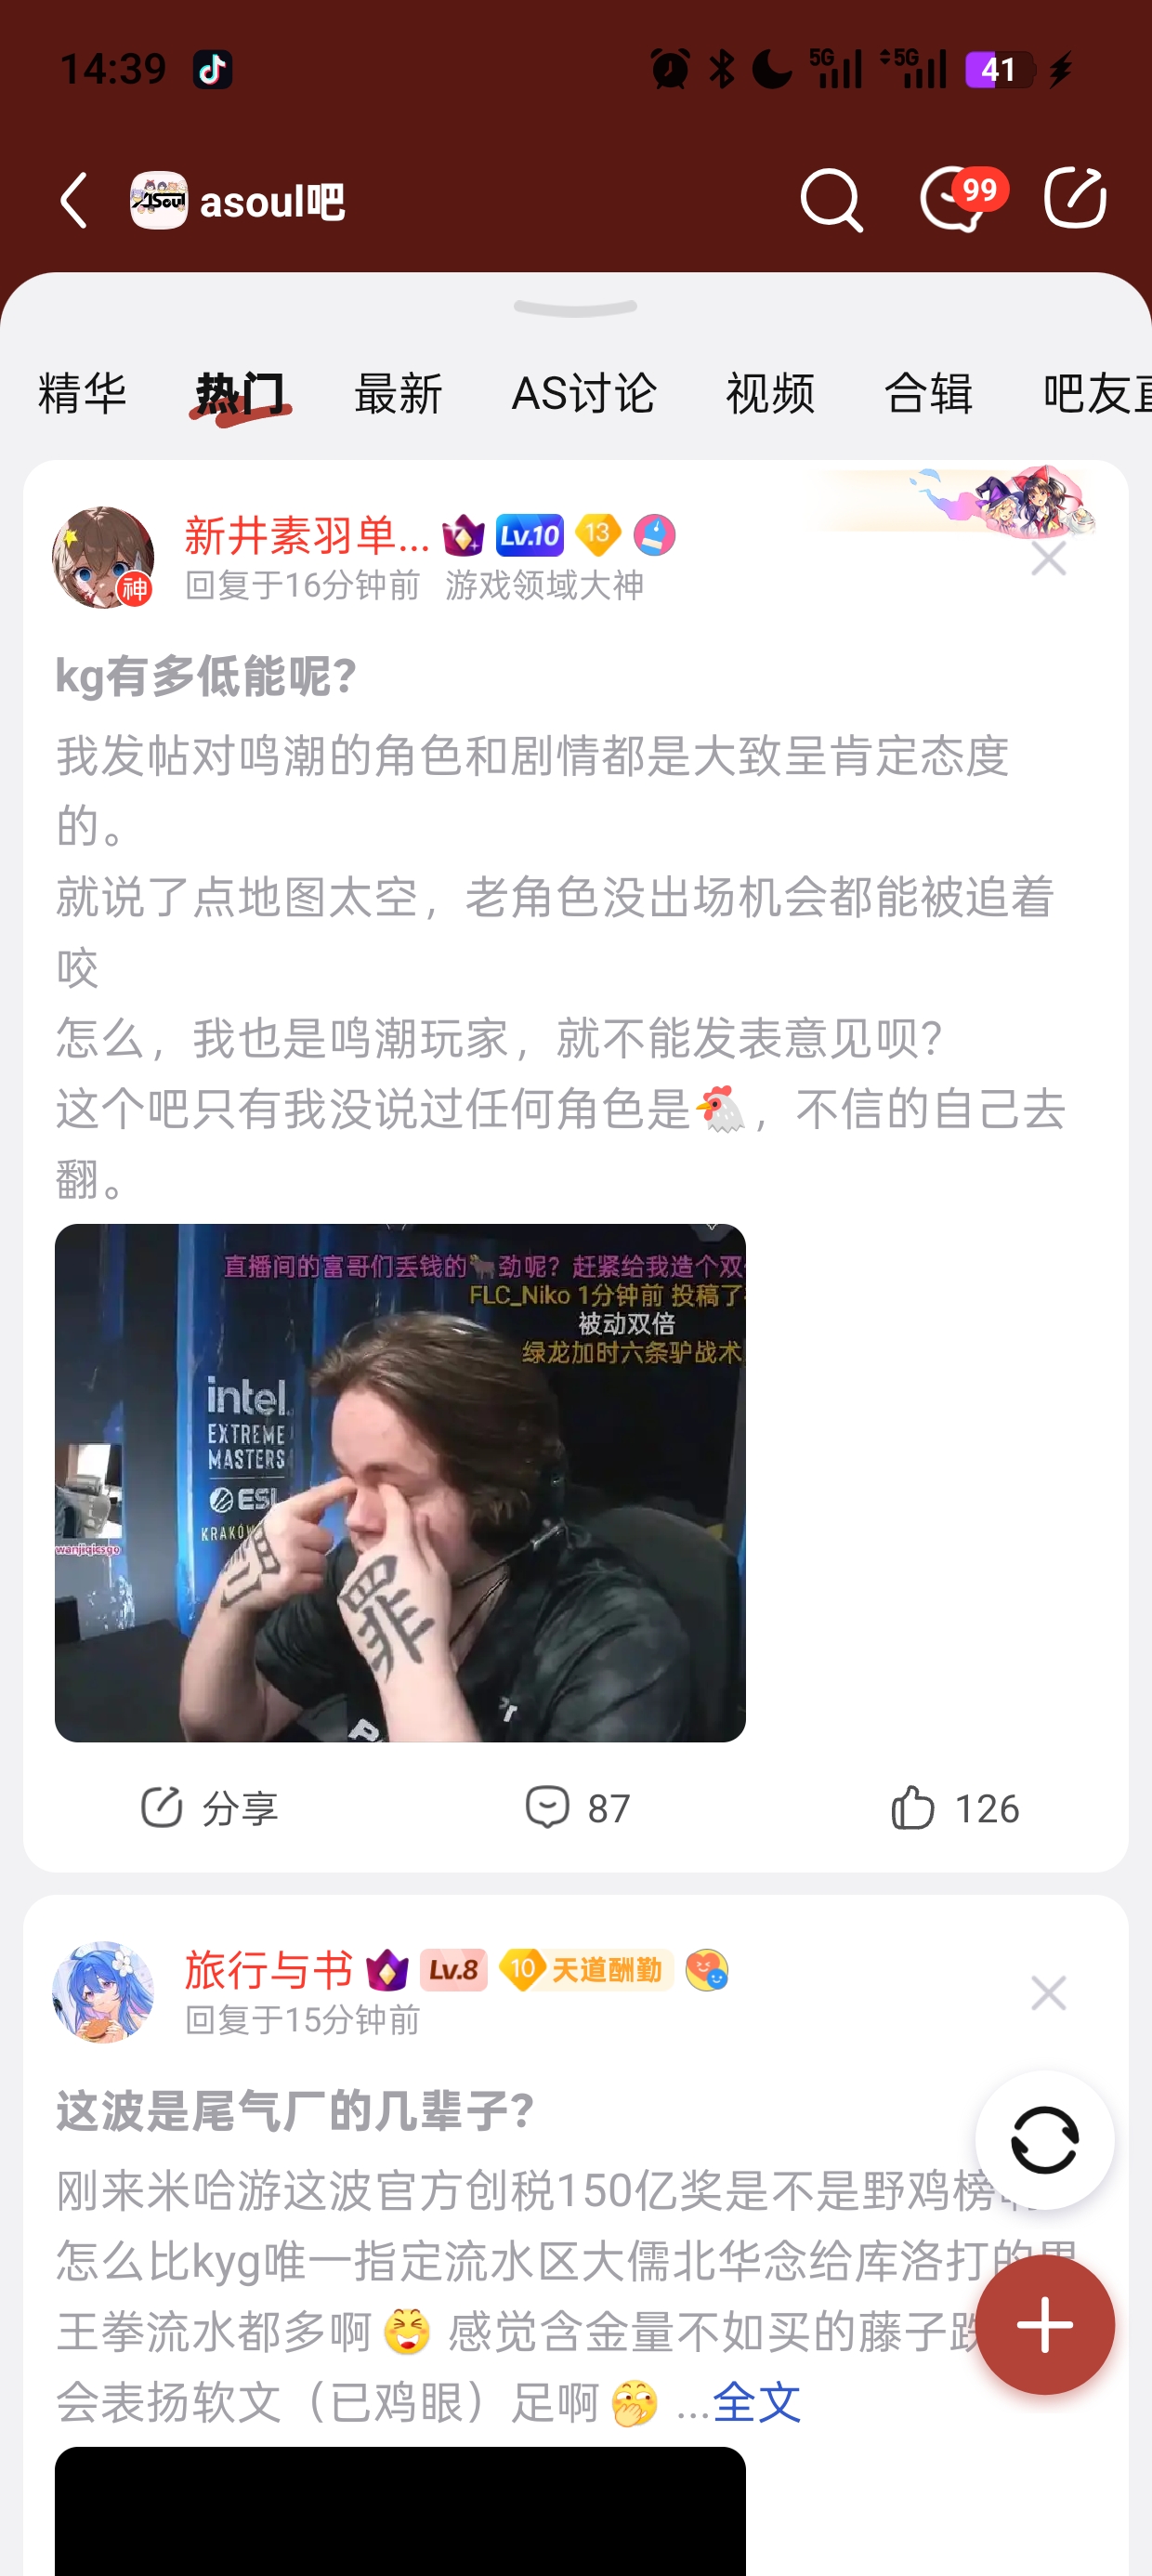Tap the red plus floating button
This screenshot has height=2576, width=1152.
(x=1044, y=2323)
